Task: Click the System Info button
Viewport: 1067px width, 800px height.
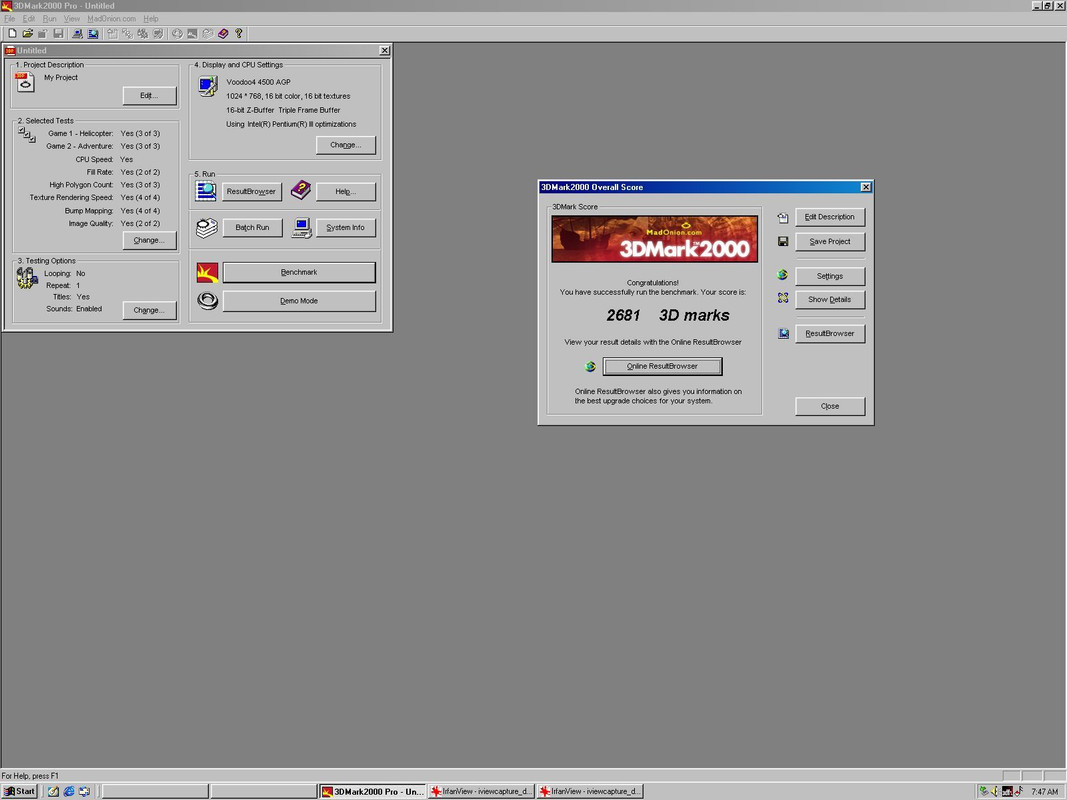Action: click(x=346, y=228)
